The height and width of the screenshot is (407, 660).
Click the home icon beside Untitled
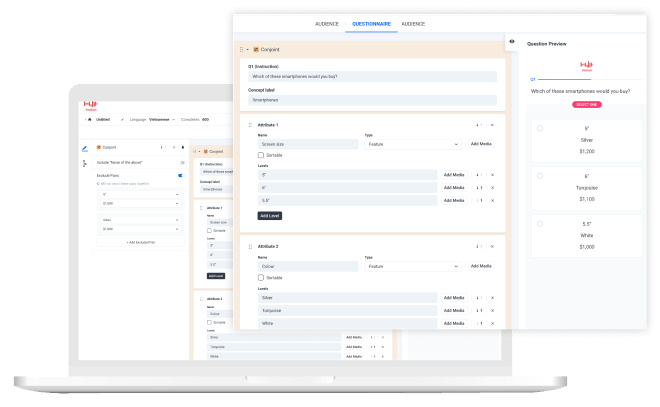tap(89, 119)
